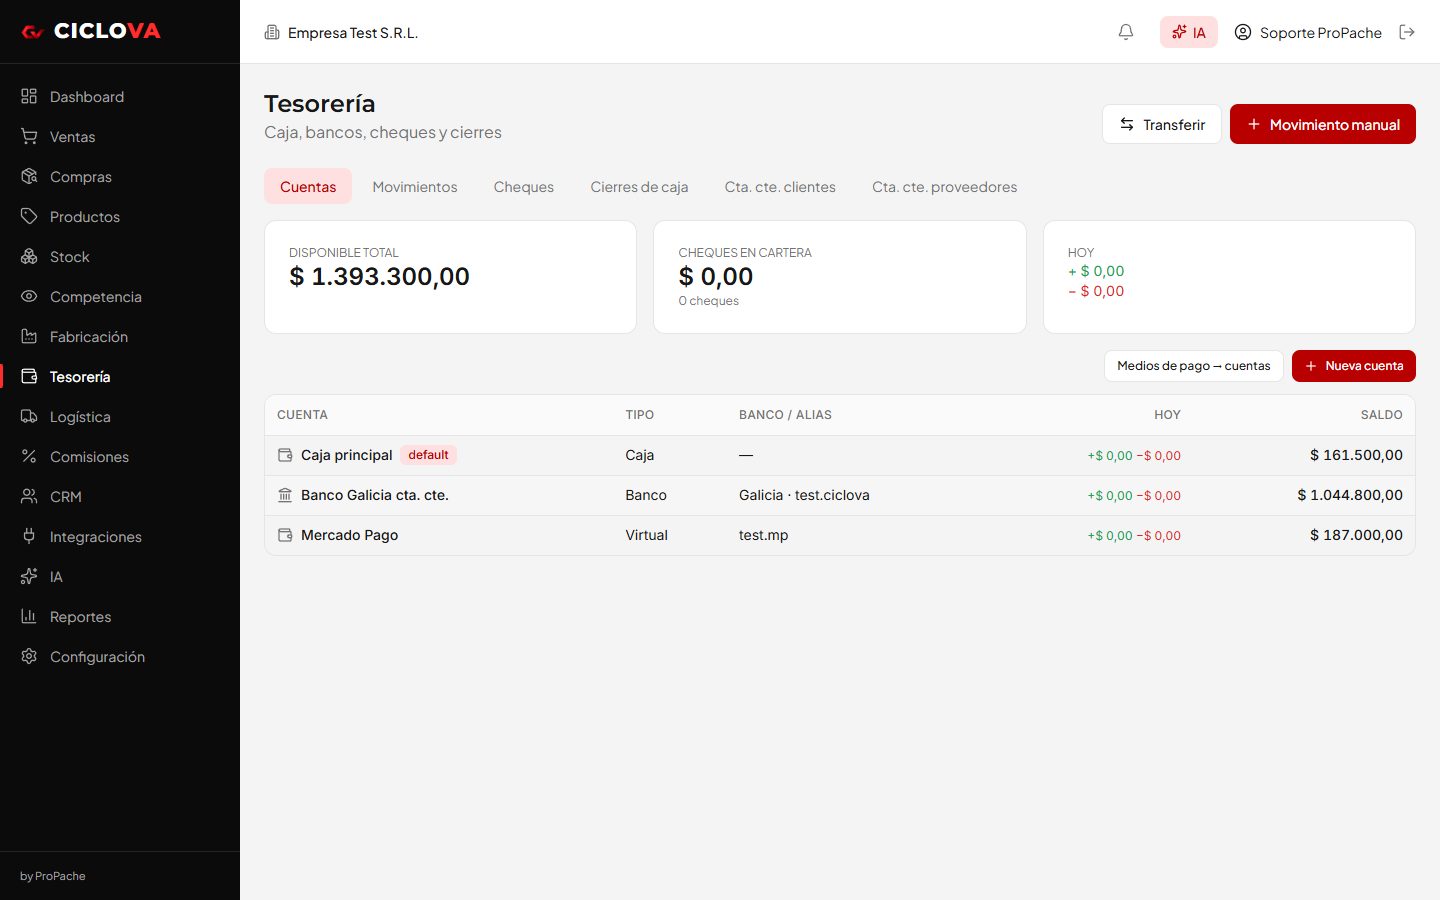1440x900 pixels.
Task: Open the Caja principal account row
Action: [840, 455]
